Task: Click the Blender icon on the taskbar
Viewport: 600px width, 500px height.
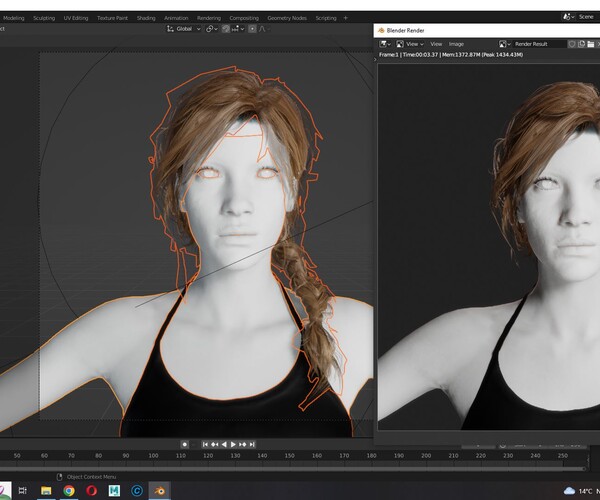Action: [159, 490]
